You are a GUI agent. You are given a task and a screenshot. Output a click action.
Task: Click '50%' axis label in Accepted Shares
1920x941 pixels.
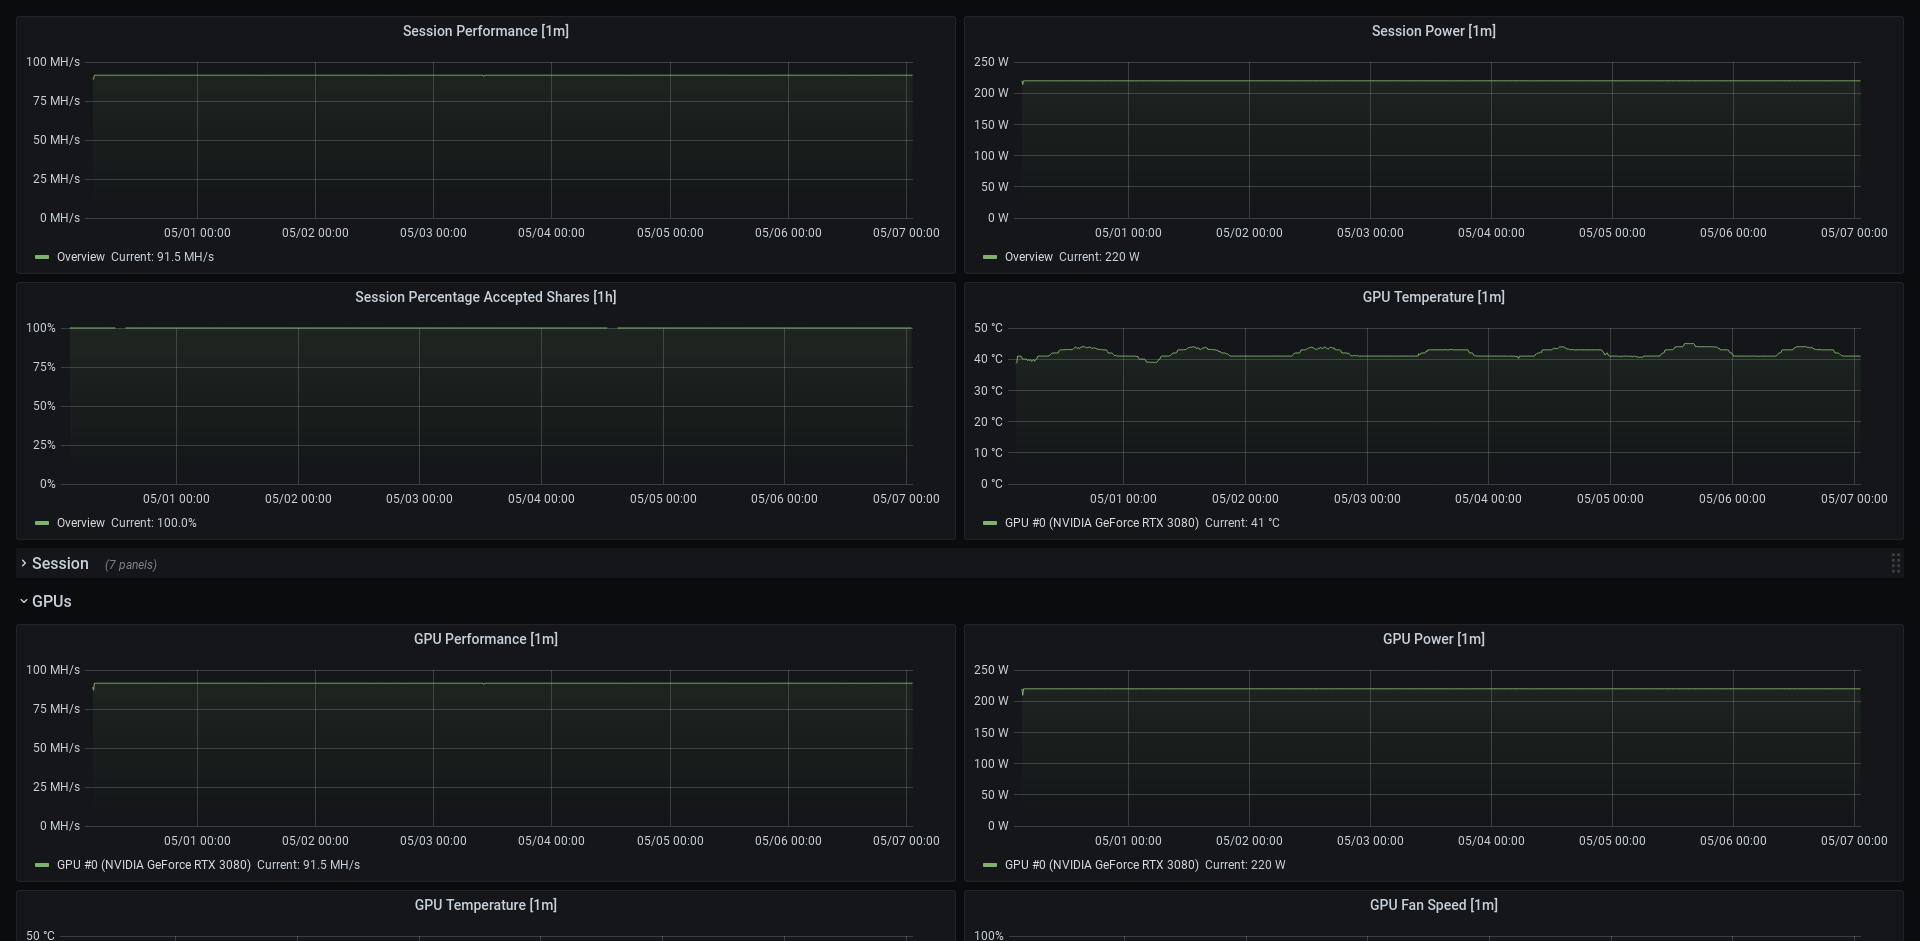(x=44, y=406)
